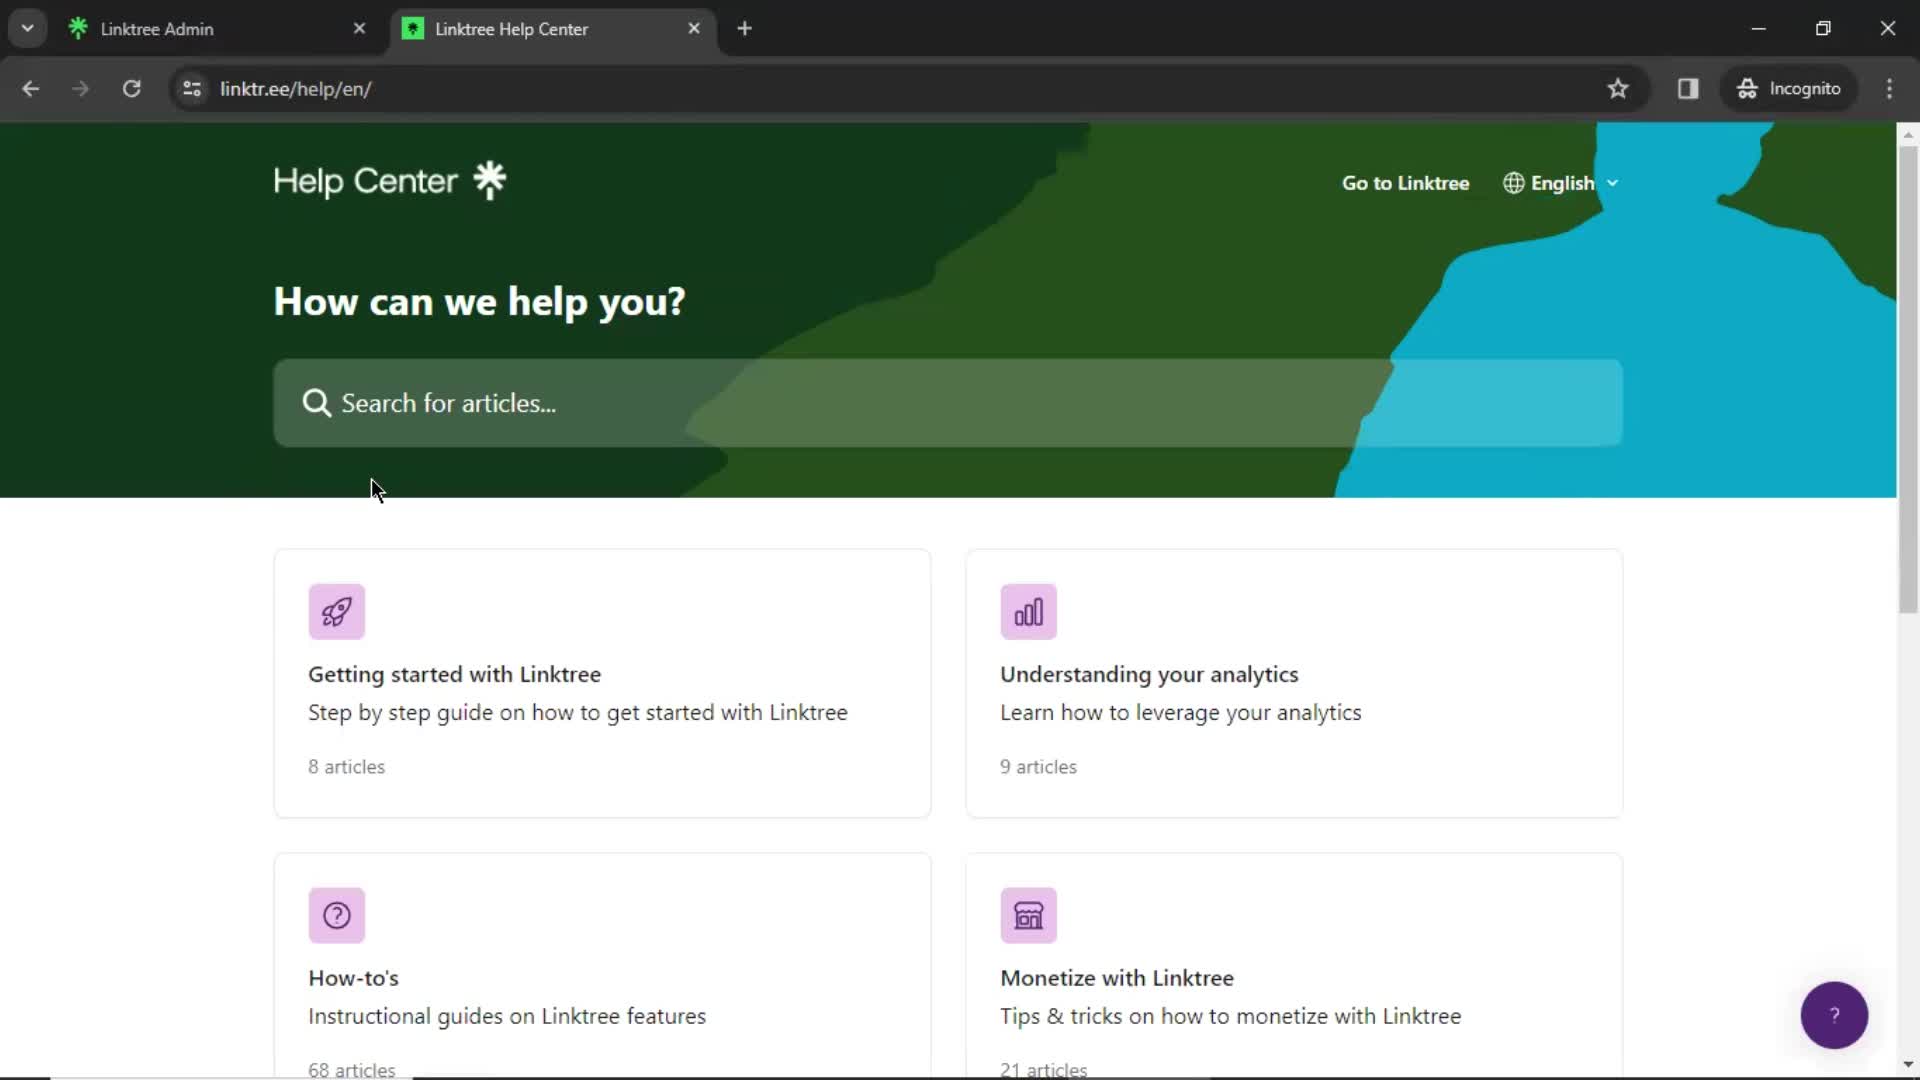Click the page vertical scrollbar thumb
Viewport: 1920px width, 1080px height.
[x=1908, y=380]
